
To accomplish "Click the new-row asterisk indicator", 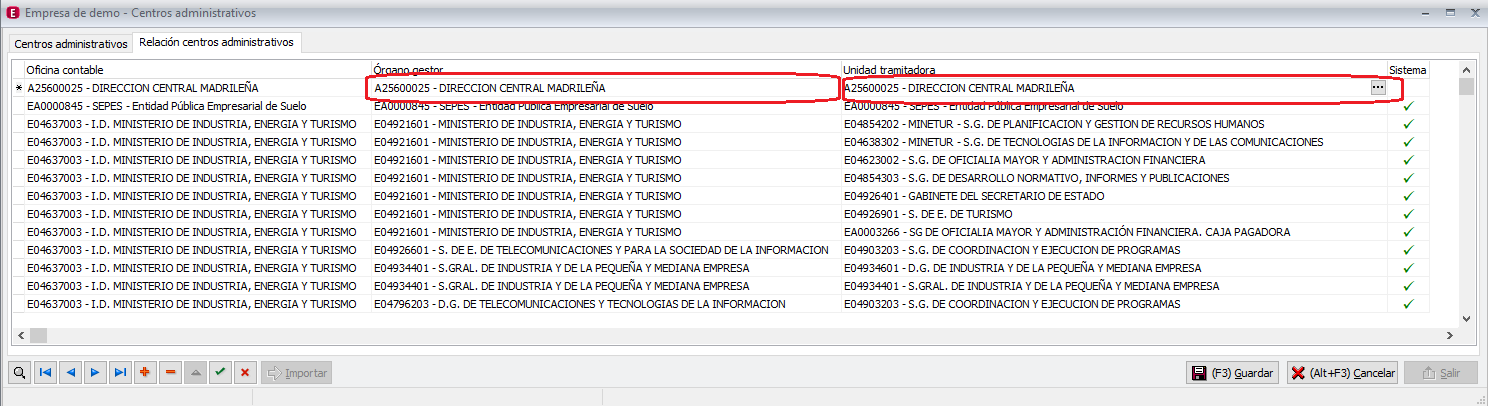I will [18, 89].
